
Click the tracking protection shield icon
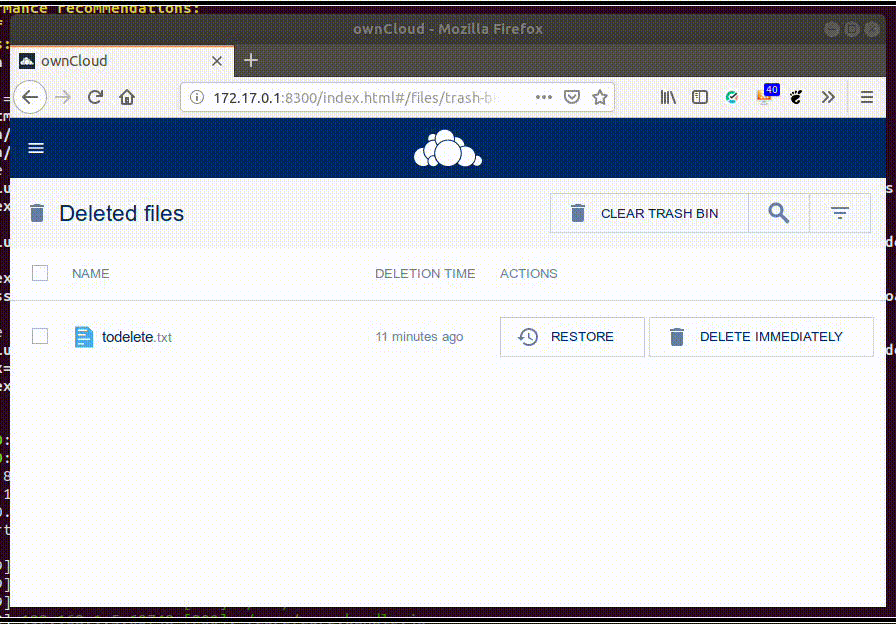pyautogui.click(x=571, y=97)
